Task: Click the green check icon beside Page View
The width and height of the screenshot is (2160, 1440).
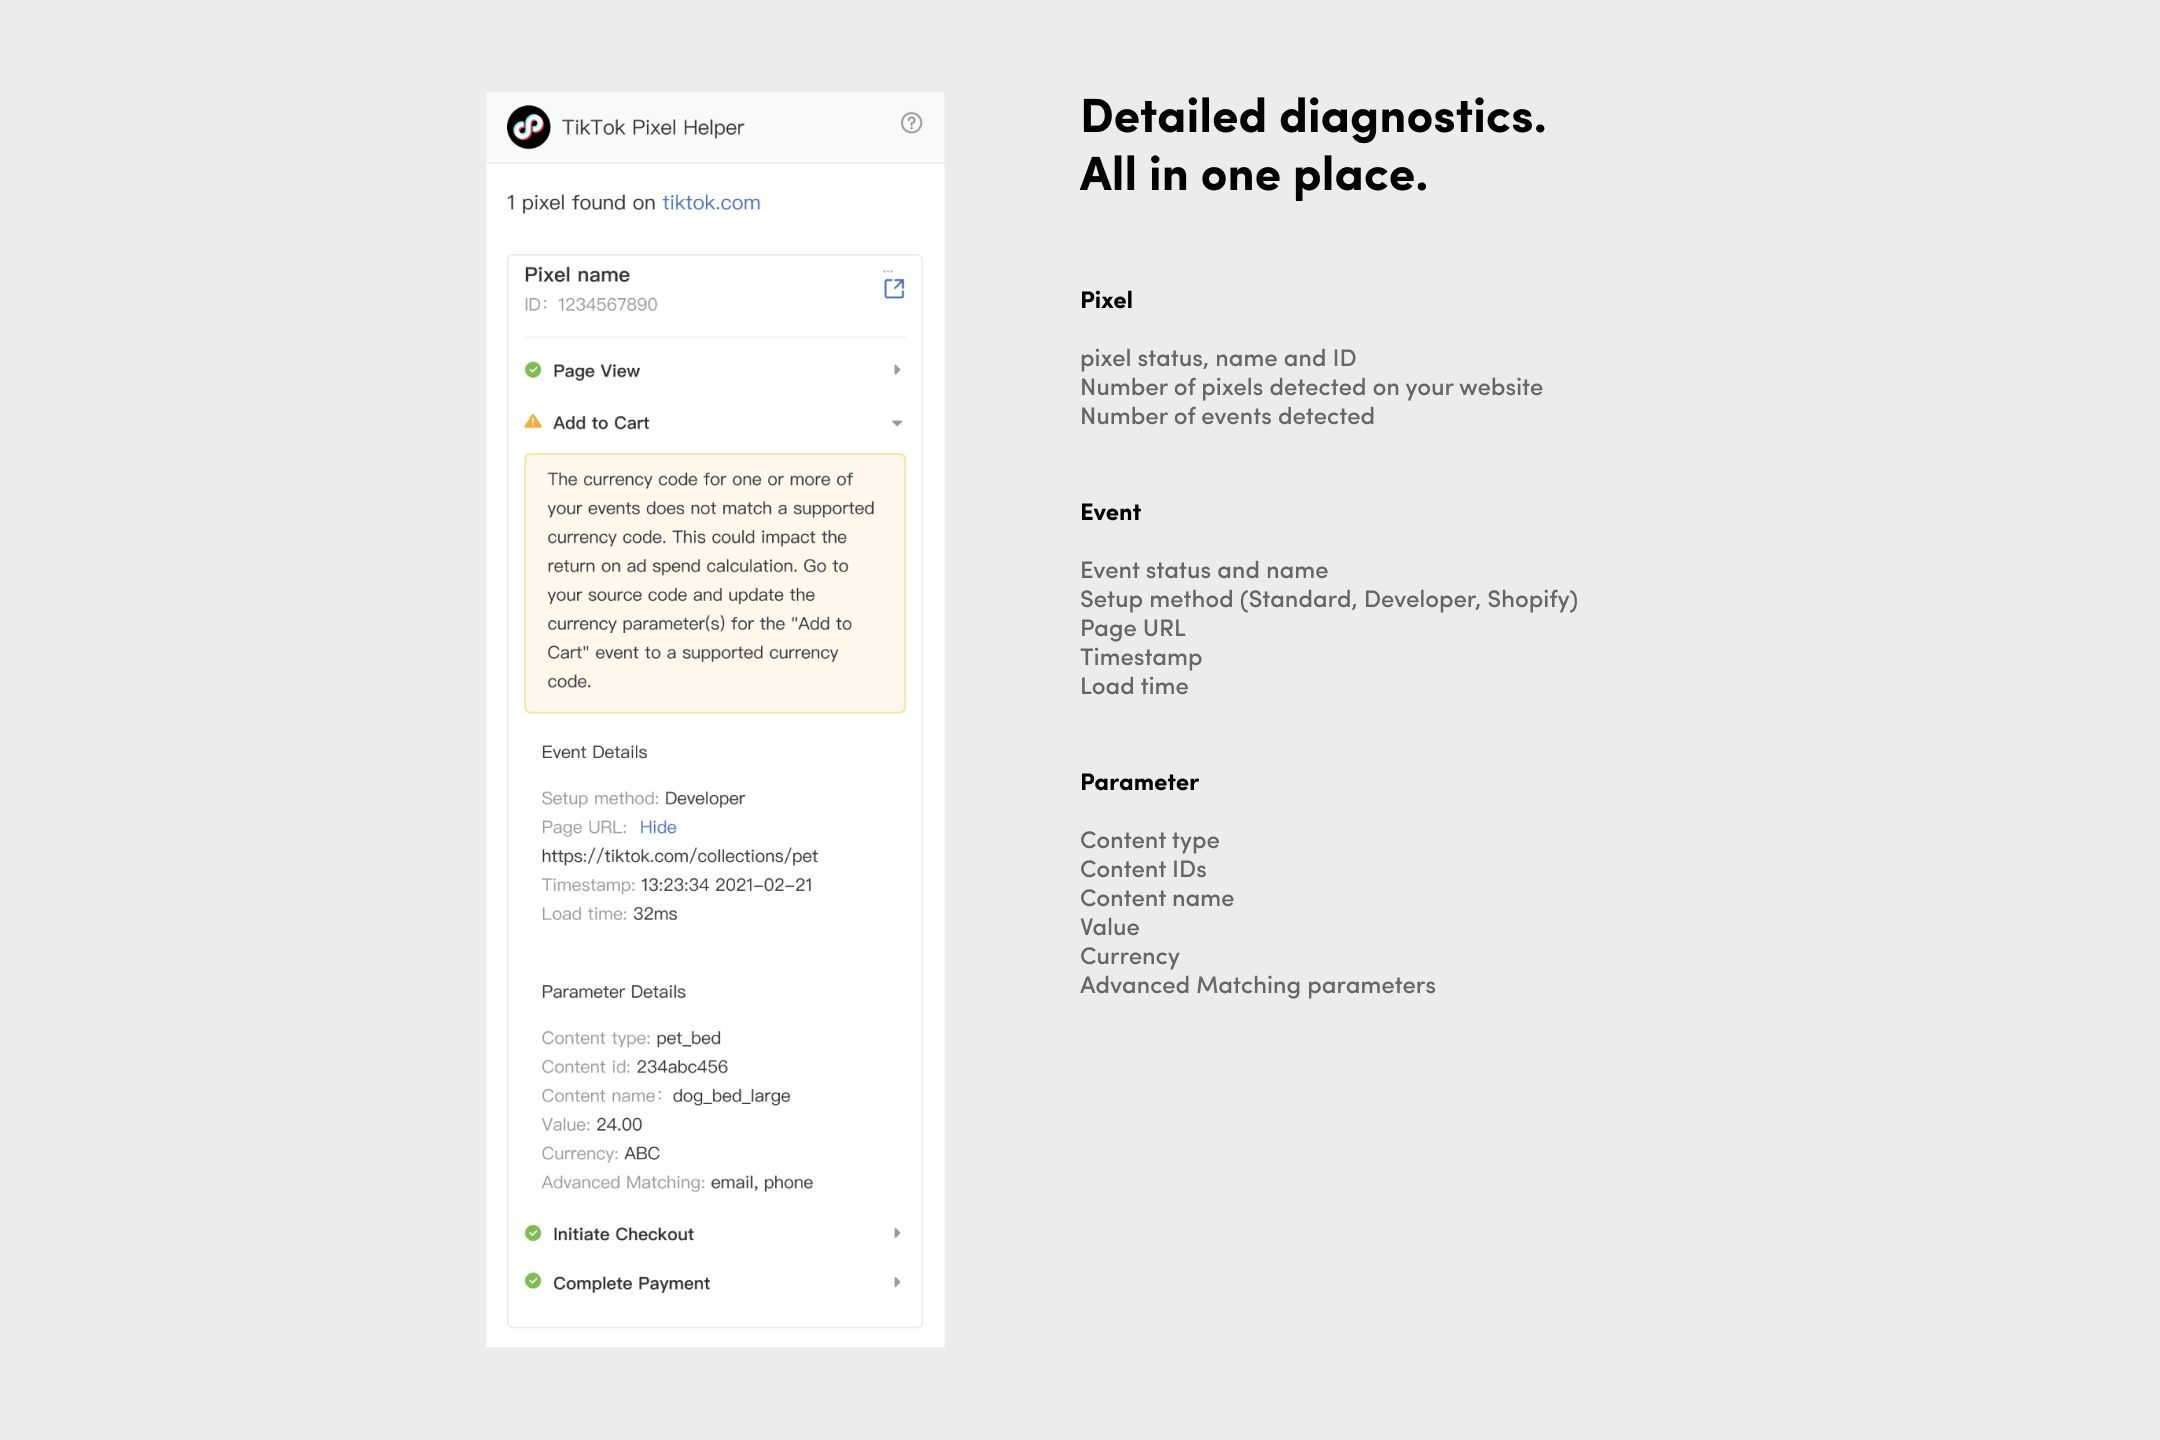Action: tap(533, 370)
